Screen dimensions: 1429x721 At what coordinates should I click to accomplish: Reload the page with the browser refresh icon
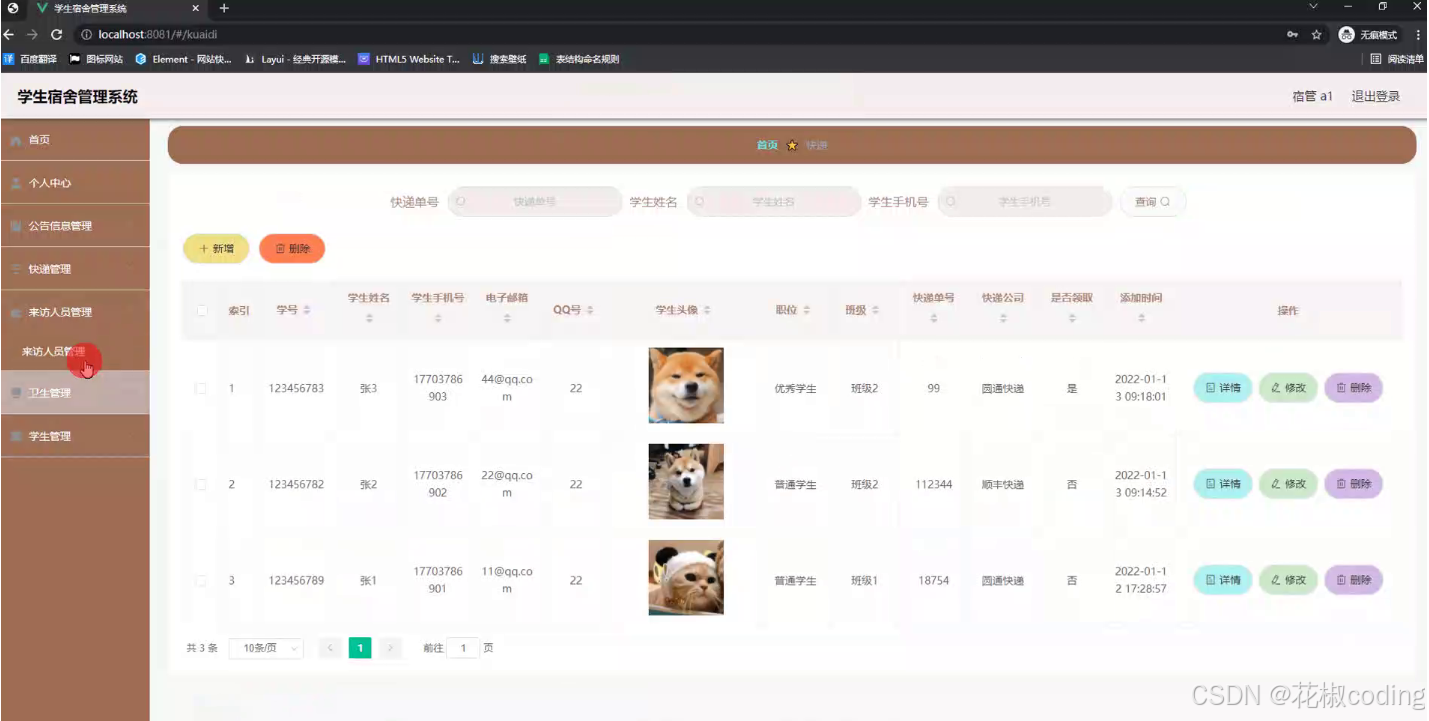[x=56, y=34]
